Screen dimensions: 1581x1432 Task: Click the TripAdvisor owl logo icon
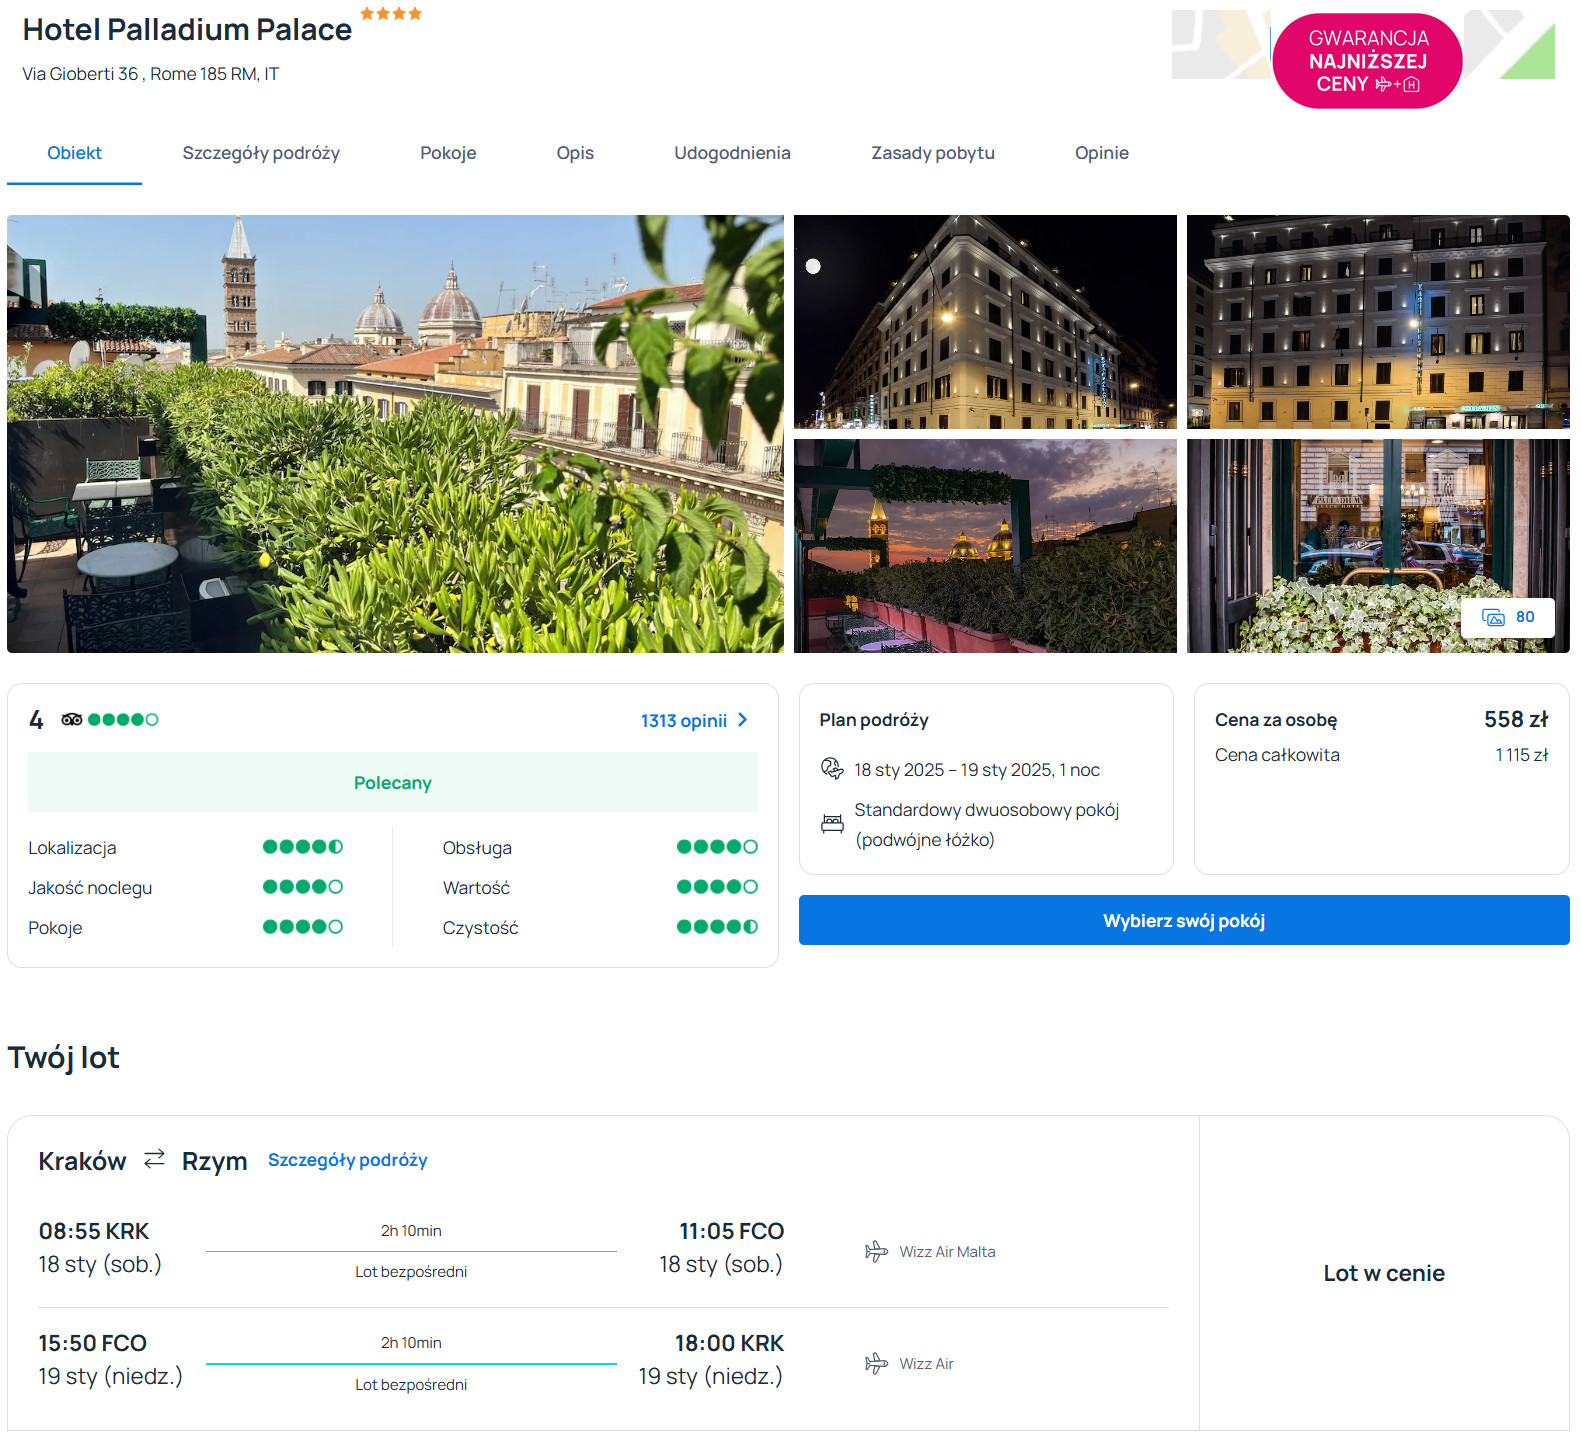click(72, 720)
